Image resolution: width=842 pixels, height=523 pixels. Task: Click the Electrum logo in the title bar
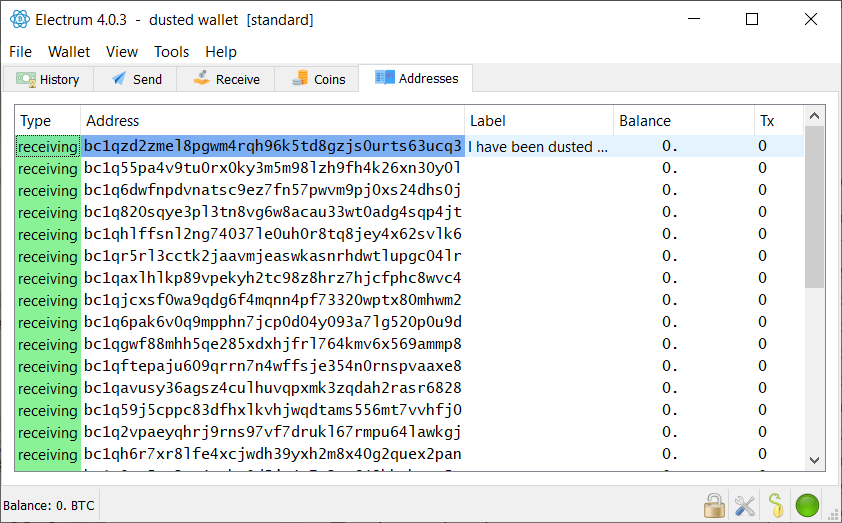click(x=20, y=19)
